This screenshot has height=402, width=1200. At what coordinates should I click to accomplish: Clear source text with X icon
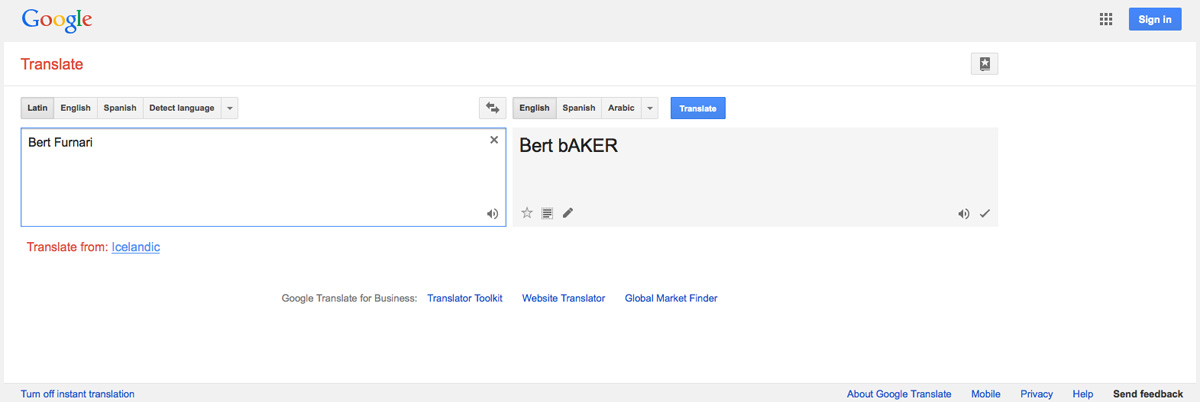click(x=494, y=141)
